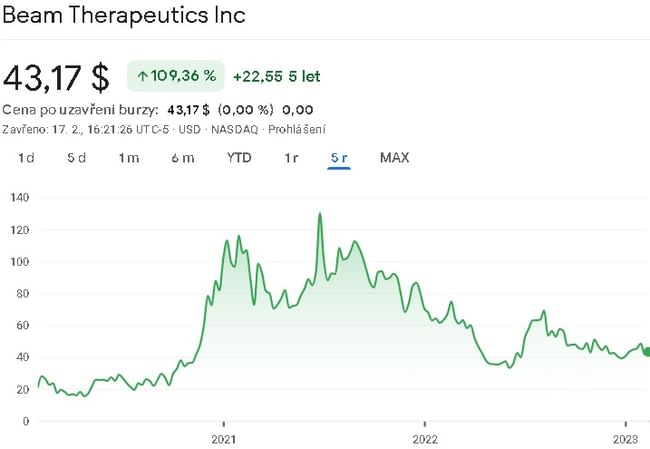Click the Beam Therapeutics Inc title

tap(124, 16)
